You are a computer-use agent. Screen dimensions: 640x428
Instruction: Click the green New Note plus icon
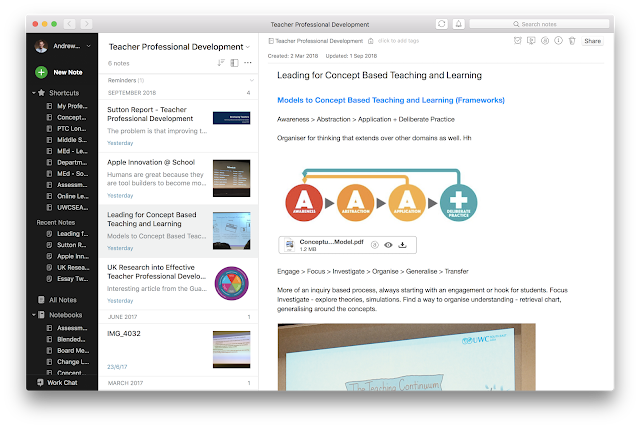[41, 72]
